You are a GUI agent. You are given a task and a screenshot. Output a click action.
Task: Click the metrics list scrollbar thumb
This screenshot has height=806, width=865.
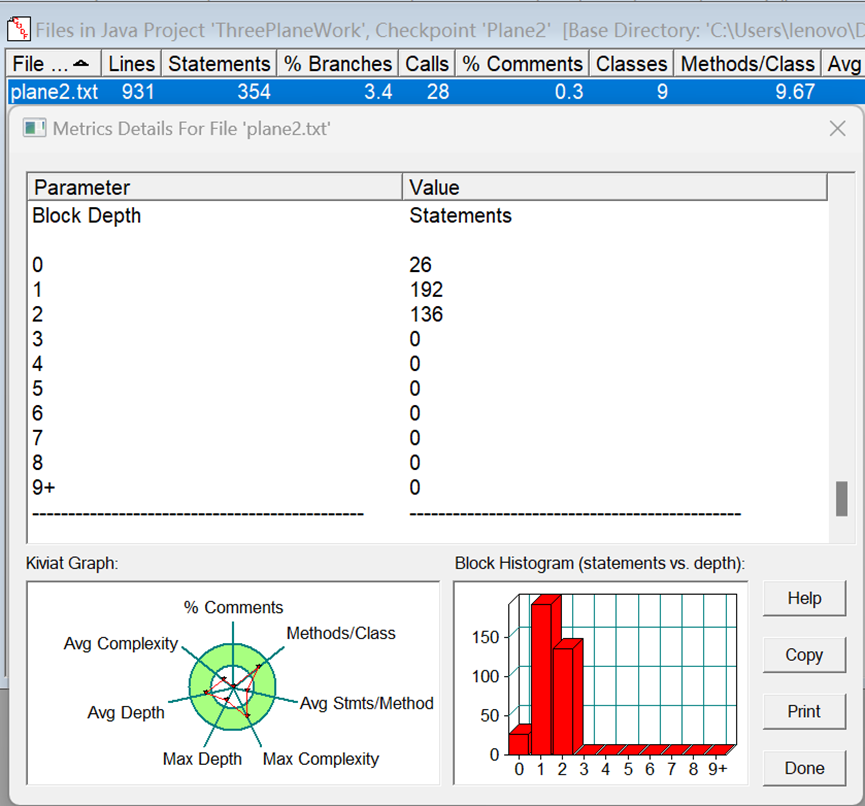coord(841,499)
